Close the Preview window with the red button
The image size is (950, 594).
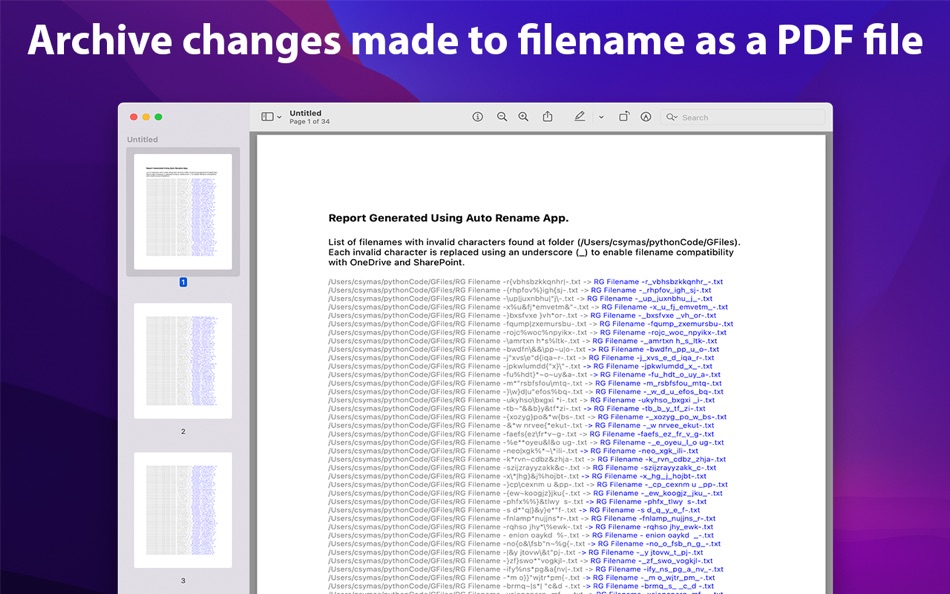134,117
